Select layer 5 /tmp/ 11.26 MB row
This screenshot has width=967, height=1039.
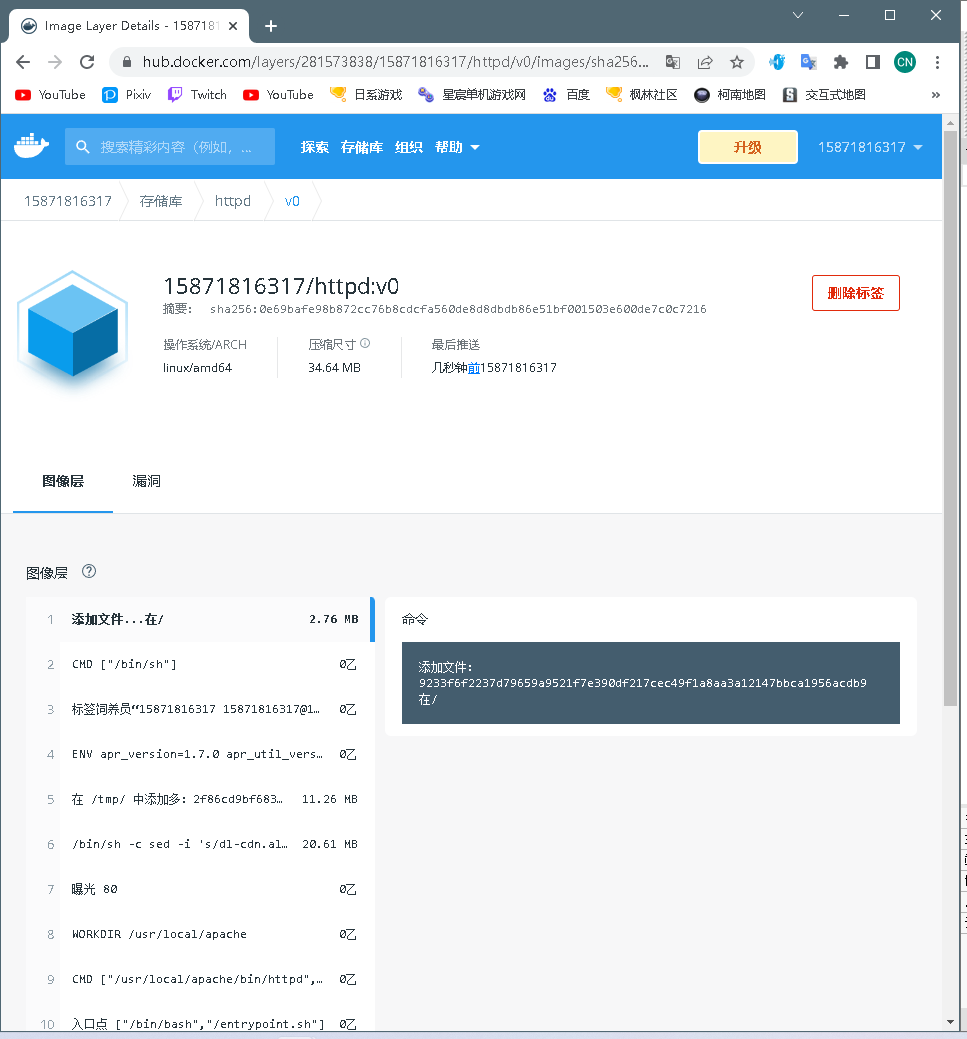click(x=200, y=799)
